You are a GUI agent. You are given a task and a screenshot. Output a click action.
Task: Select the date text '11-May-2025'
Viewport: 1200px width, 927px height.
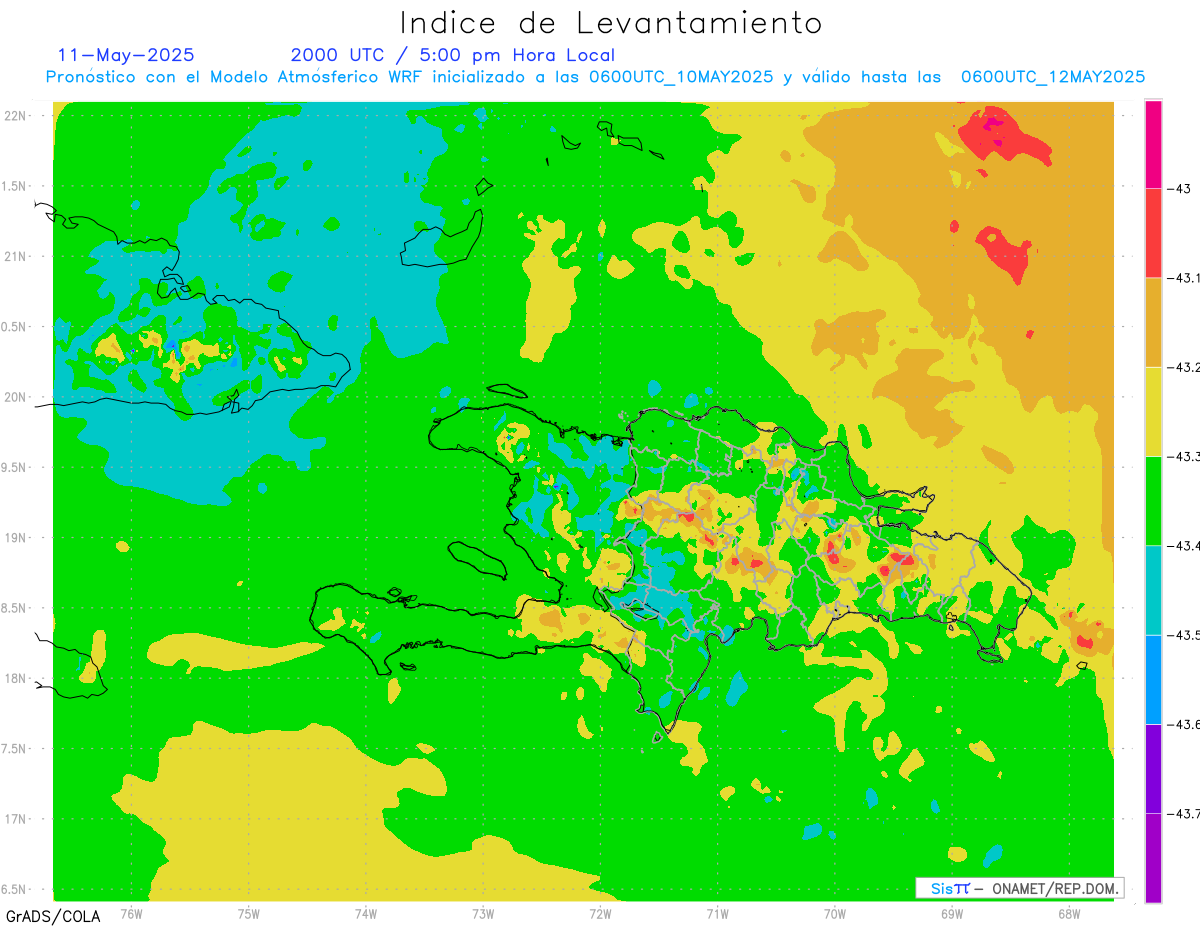pos(126,55)
